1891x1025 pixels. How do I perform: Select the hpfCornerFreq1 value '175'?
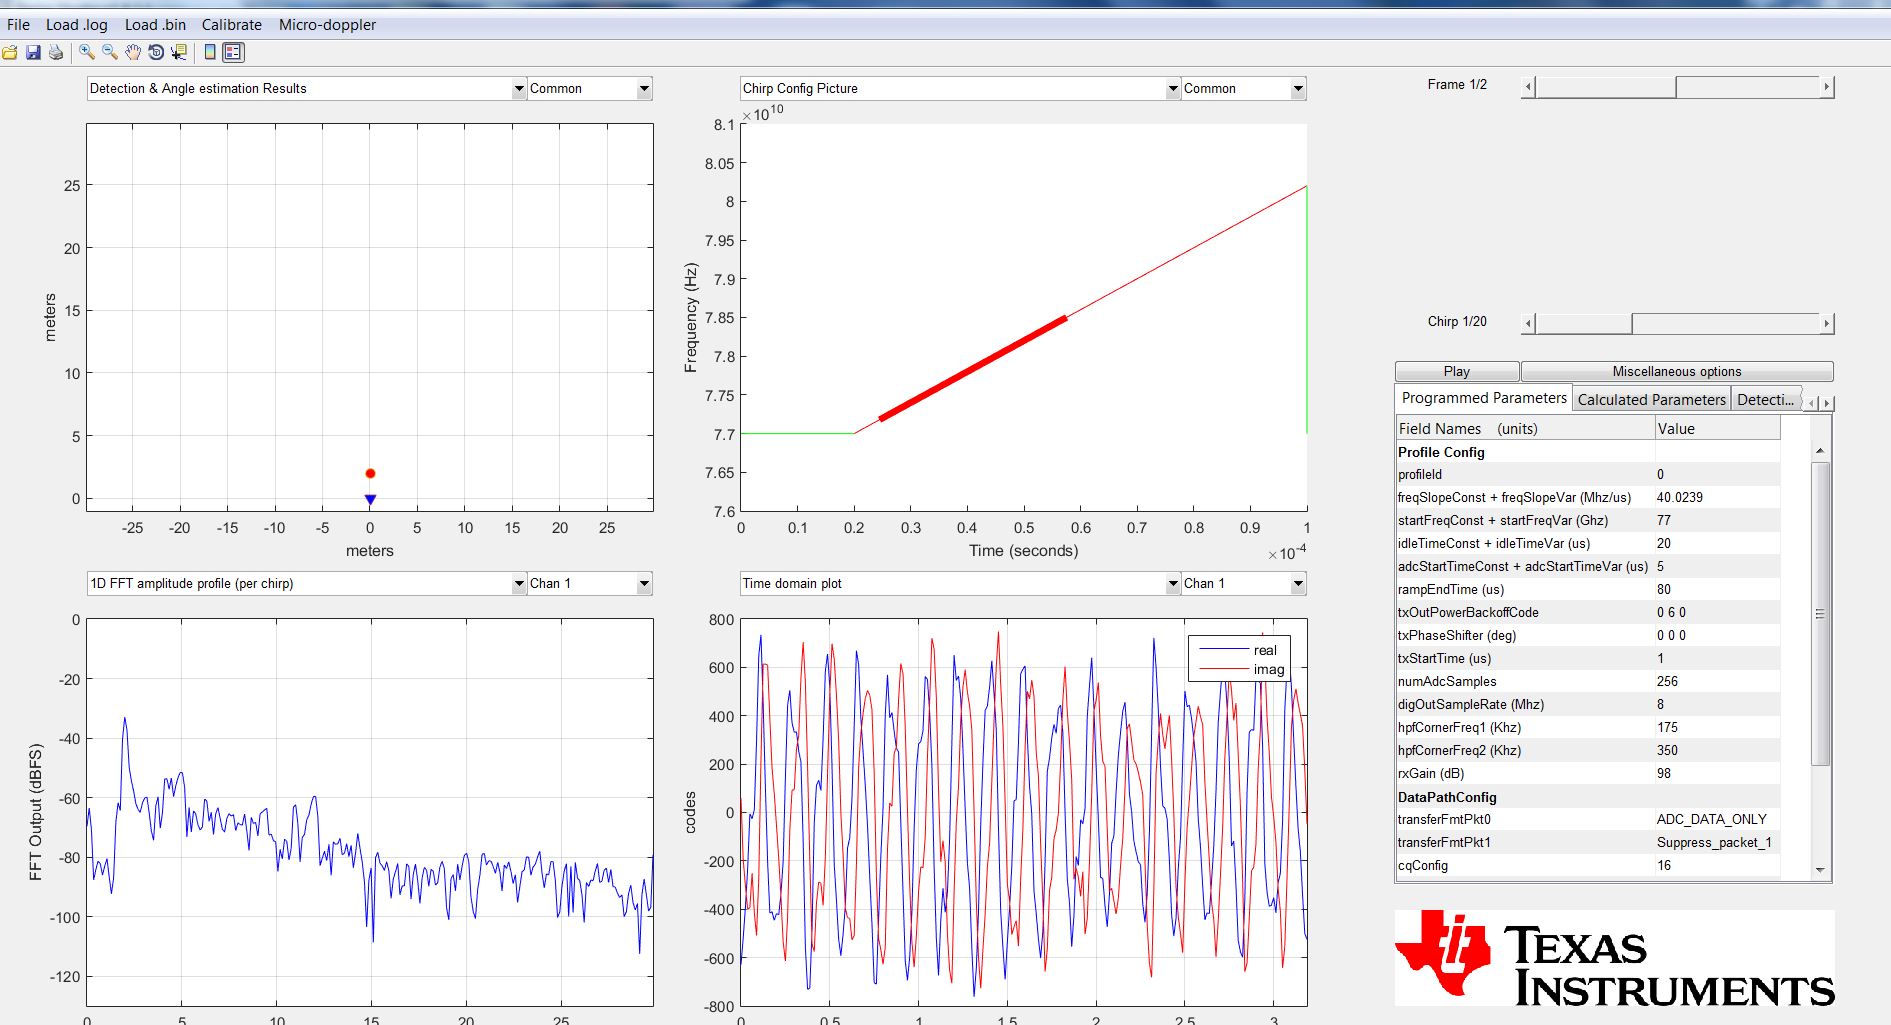coord(1717,728)
